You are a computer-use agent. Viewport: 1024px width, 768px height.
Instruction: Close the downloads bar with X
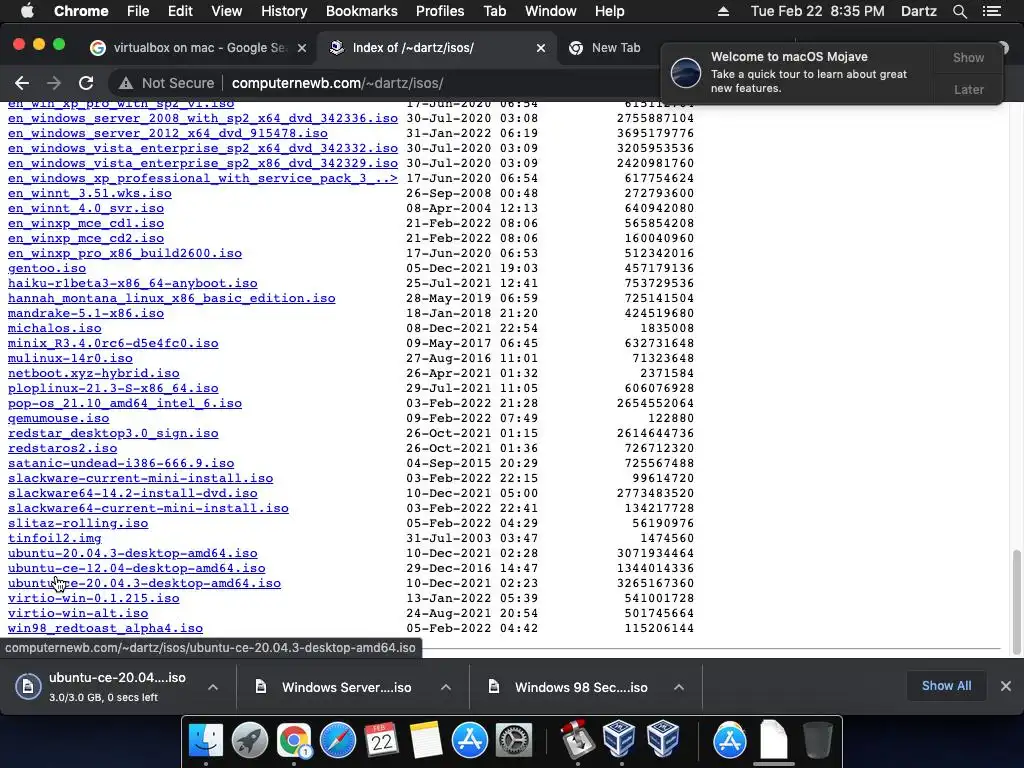1006,686
